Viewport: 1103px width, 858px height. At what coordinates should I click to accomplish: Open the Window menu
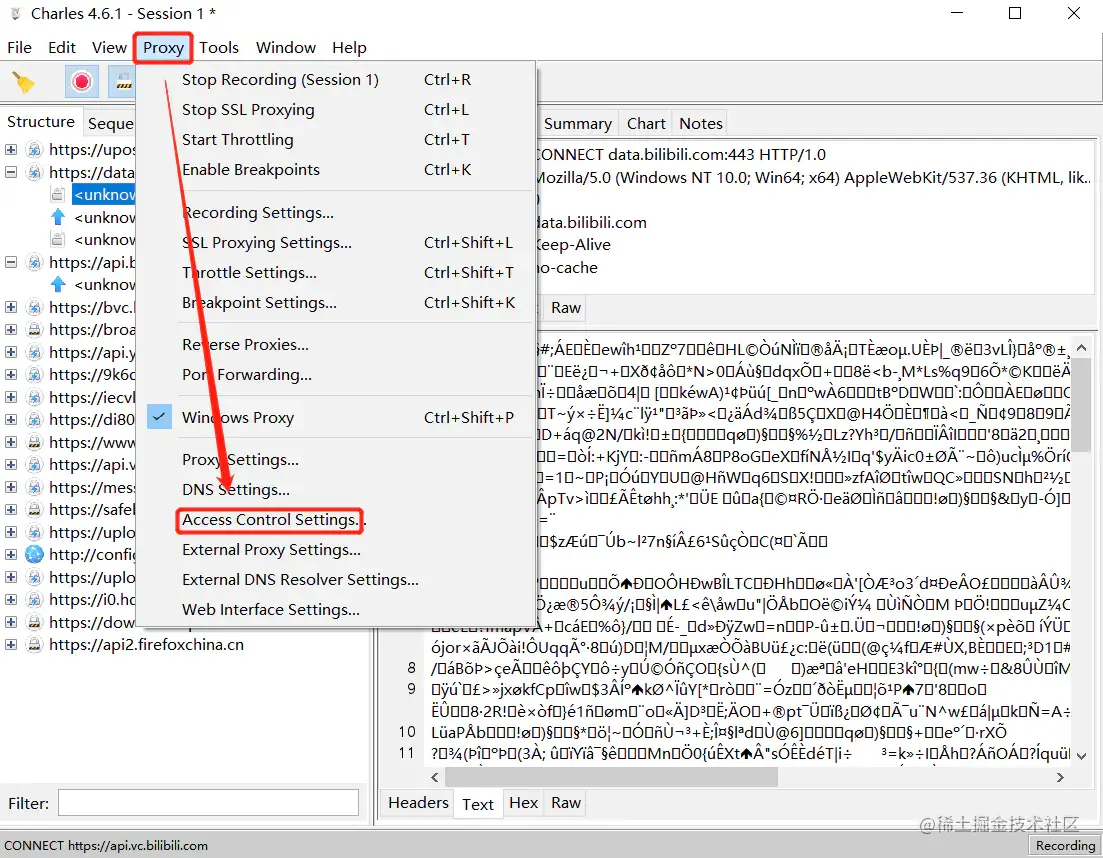286,47
